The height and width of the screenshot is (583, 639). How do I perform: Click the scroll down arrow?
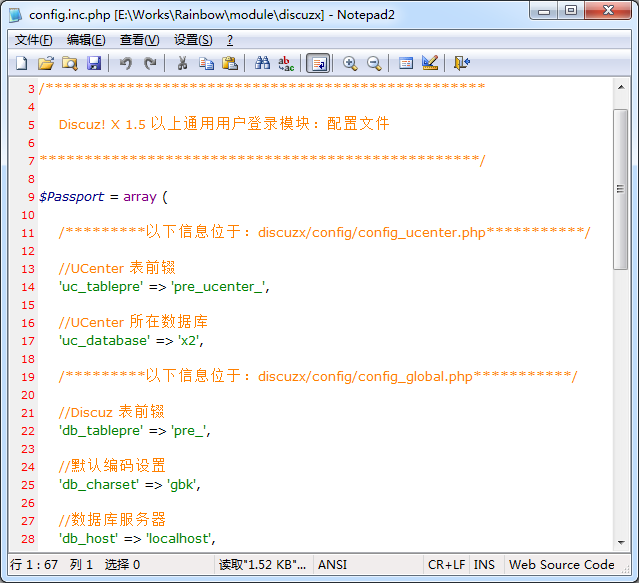pyautogui.click(x=620, y=537)
